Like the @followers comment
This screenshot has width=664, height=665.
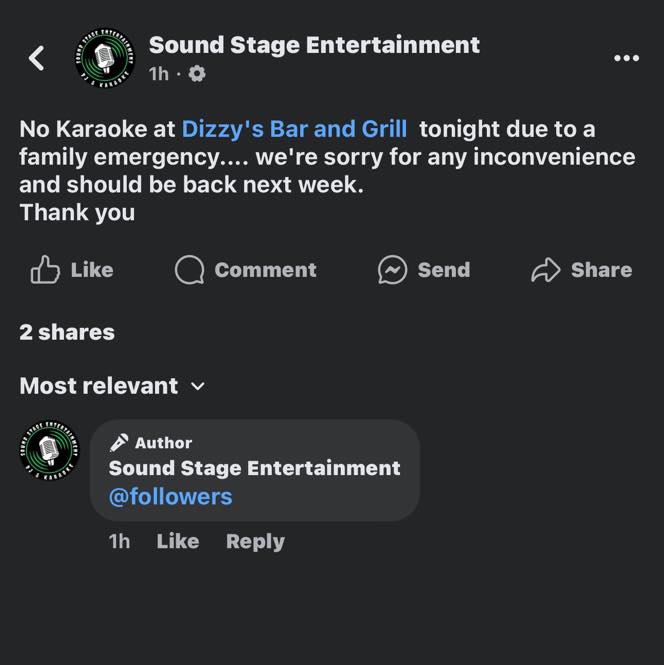pos(178,542)
